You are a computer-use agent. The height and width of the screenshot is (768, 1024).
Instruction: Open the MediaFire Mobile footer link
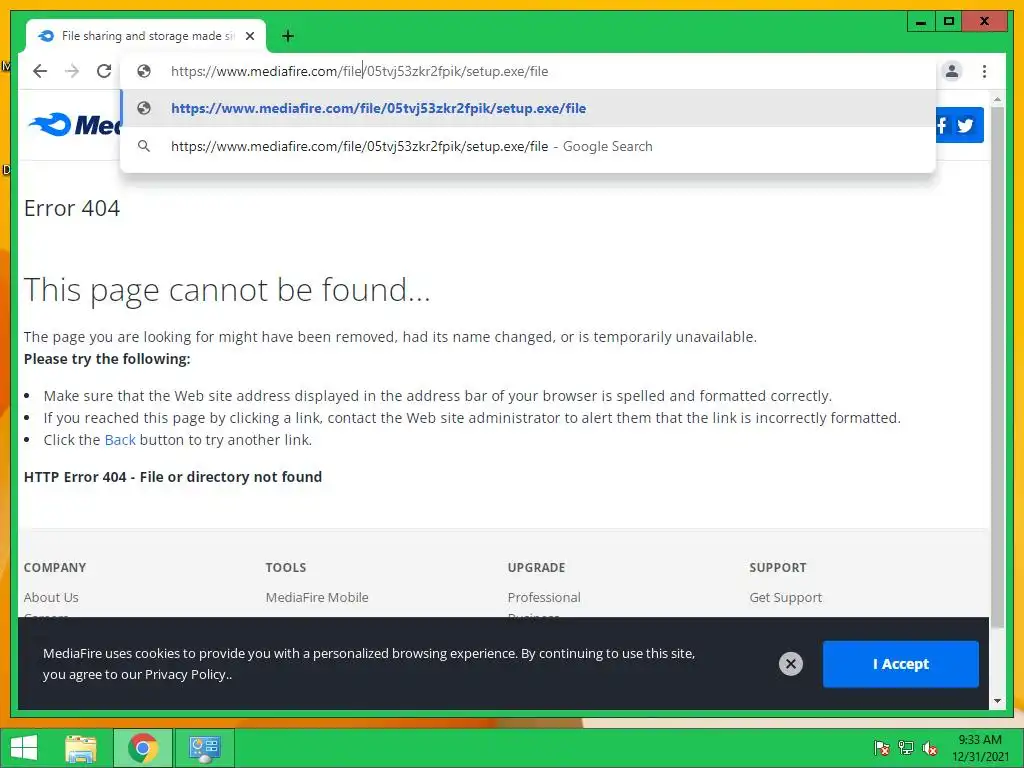[317, 597]
